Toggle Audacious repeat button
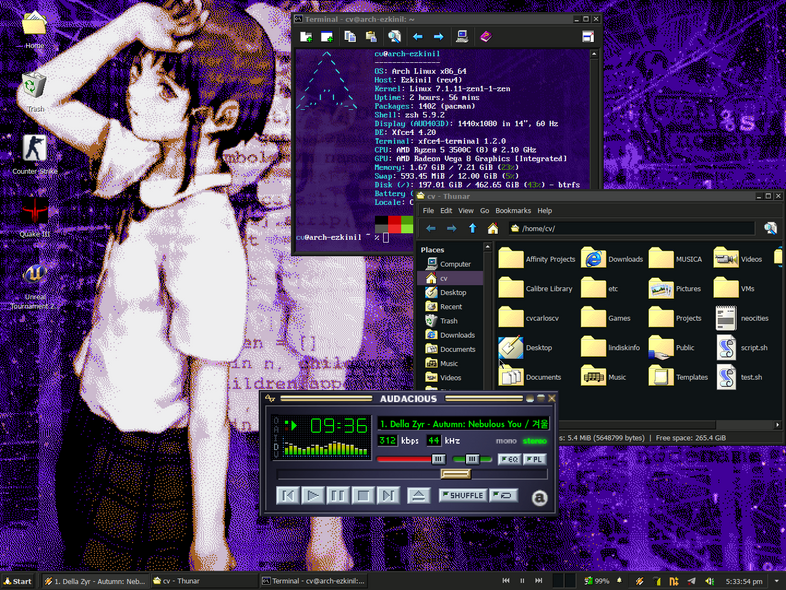The height and width of the screenshot is (590, 786). 503,495
